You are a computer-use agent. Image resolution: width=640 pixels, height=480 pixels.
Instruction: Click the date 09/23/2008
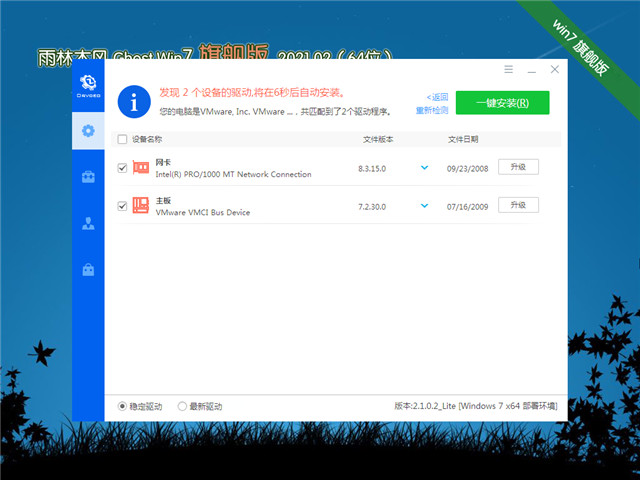[467, 169]
